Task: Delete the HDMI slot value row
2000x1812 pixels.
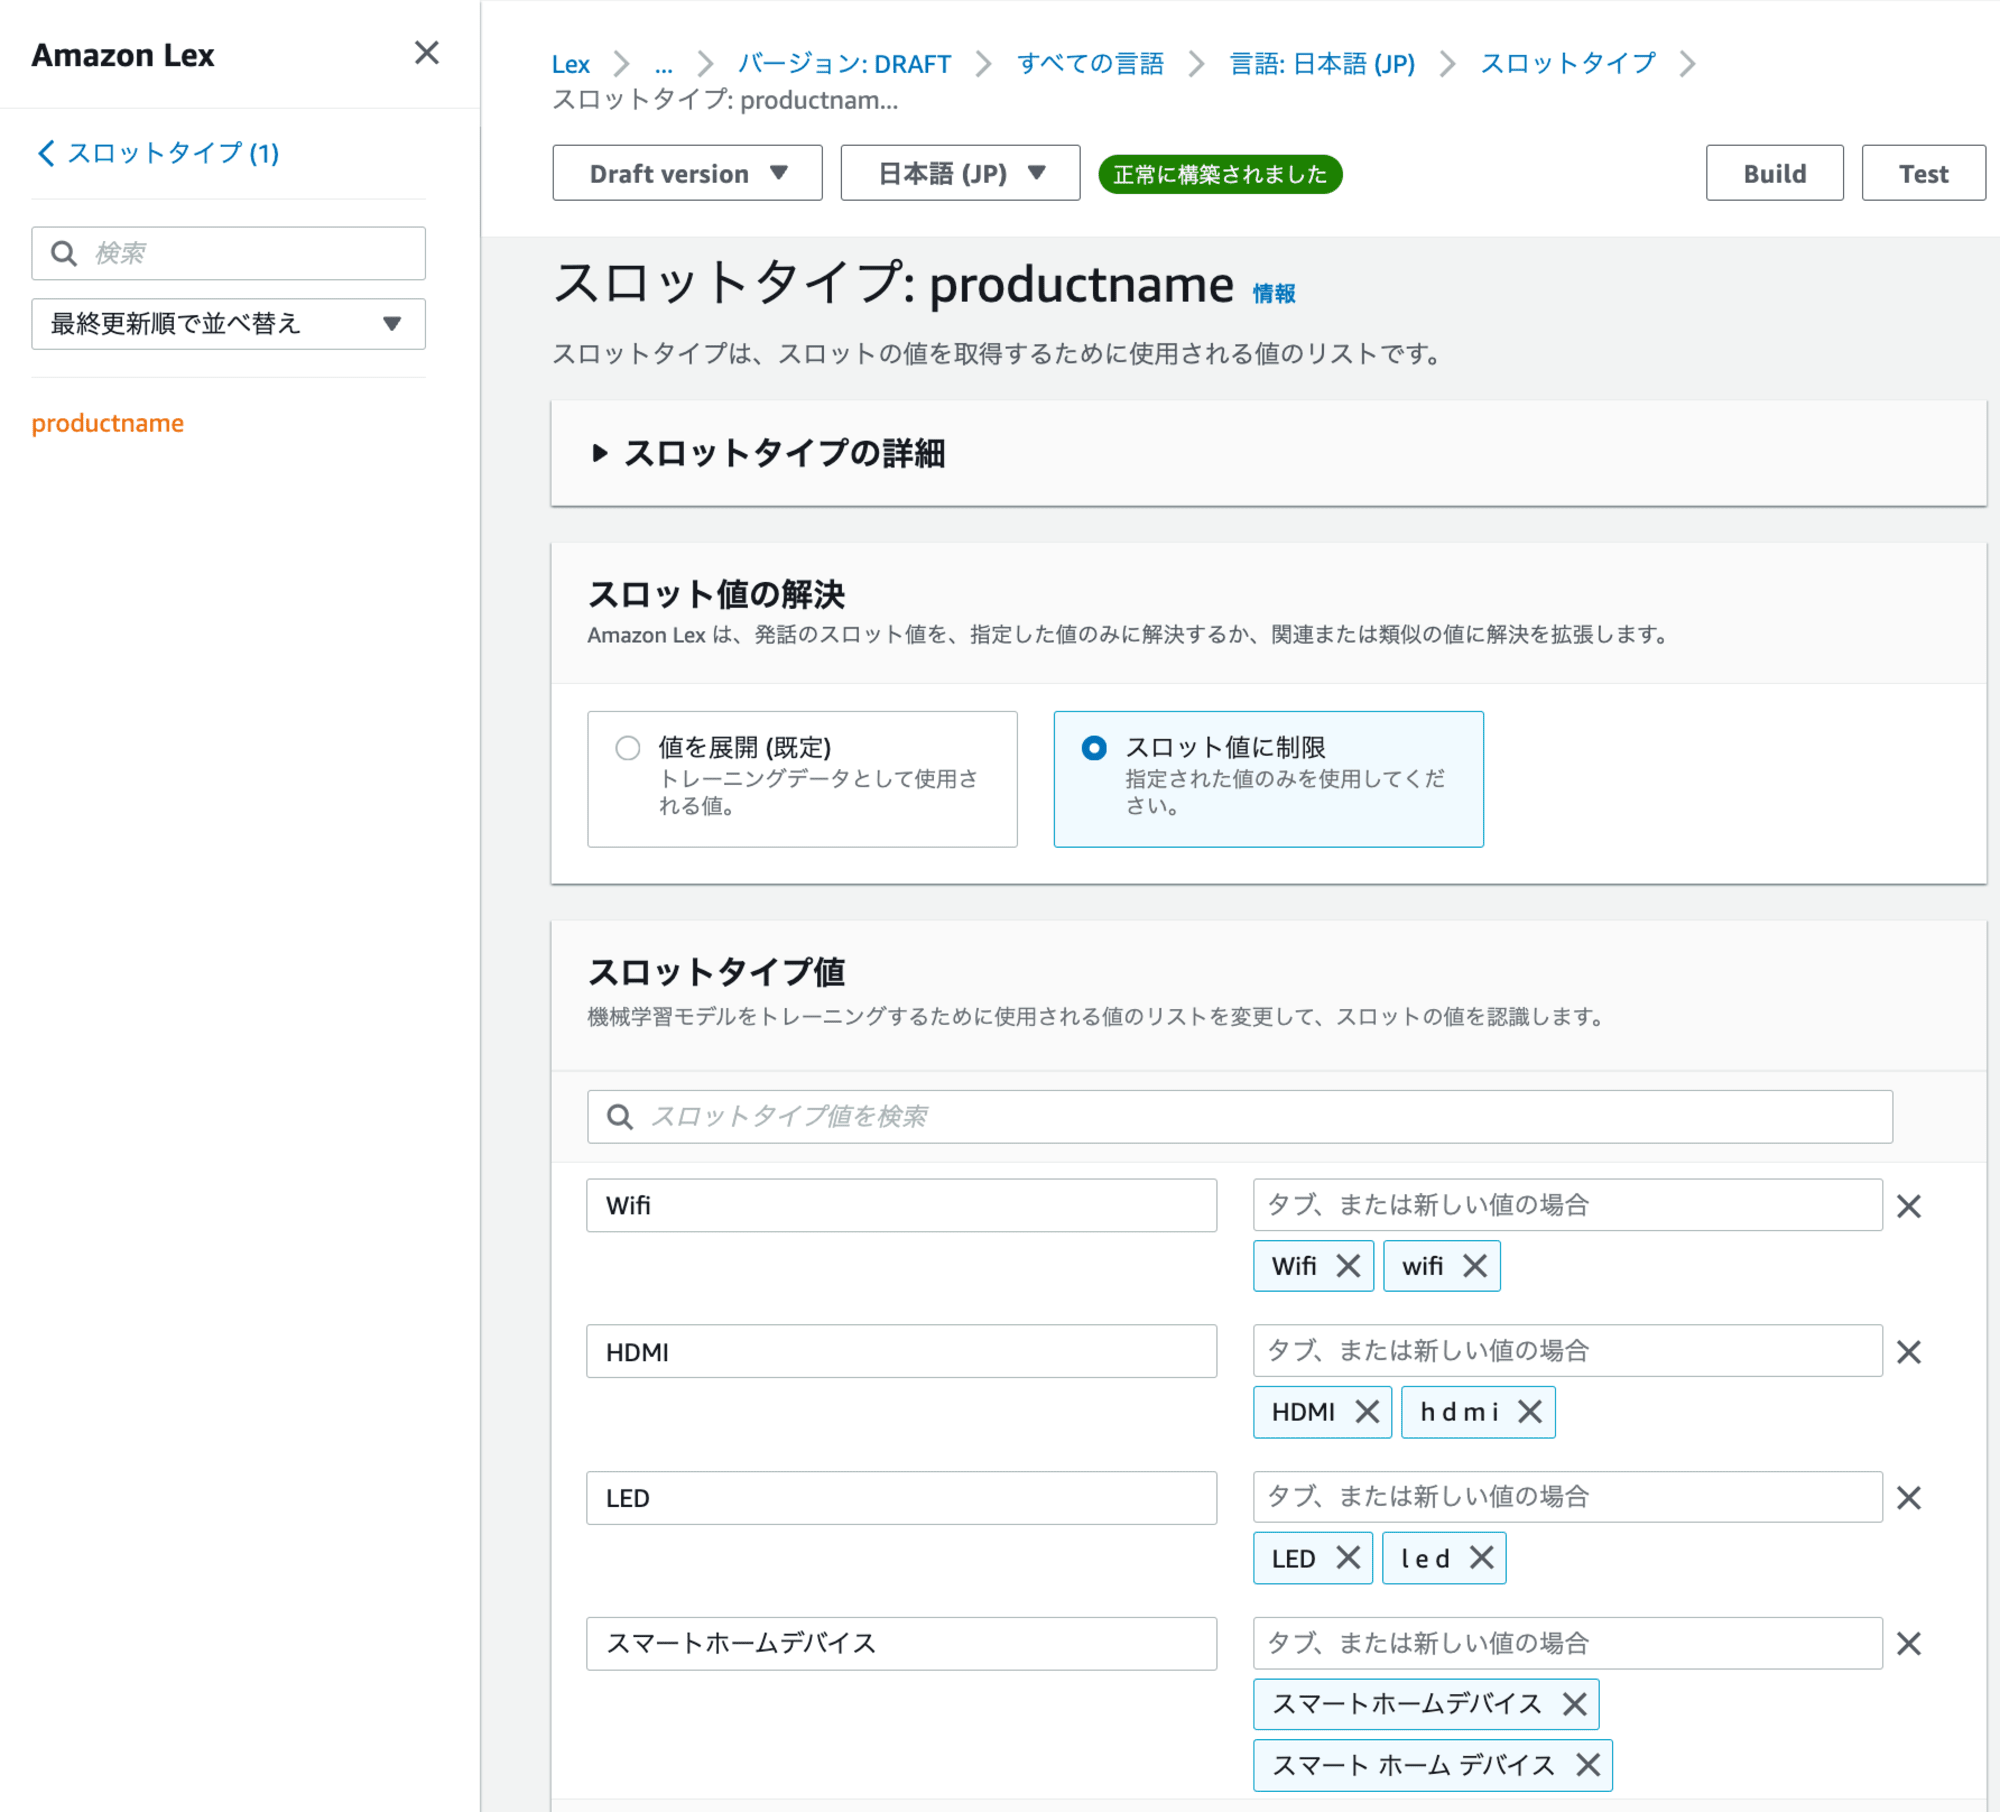Action: 1909,1352
